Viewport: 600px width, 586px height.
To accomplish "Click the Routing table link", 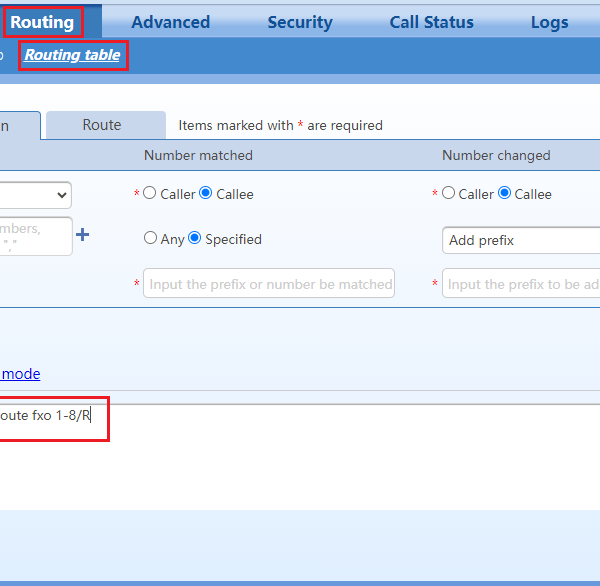I will (x=72, y=55).
